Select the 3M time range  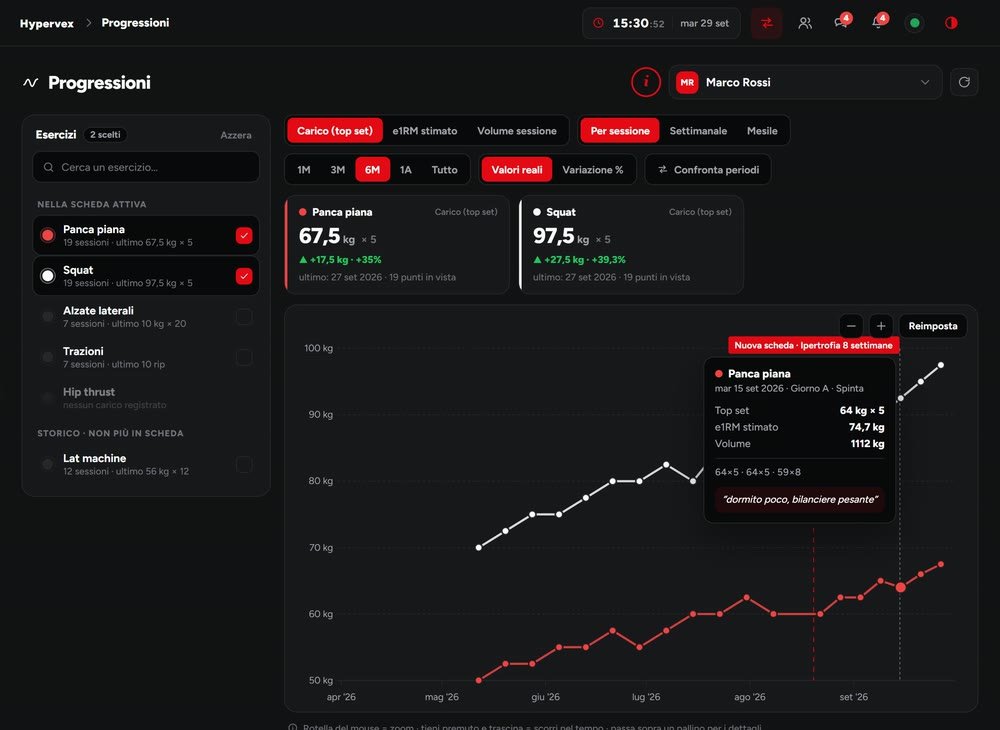click(337, 170)
